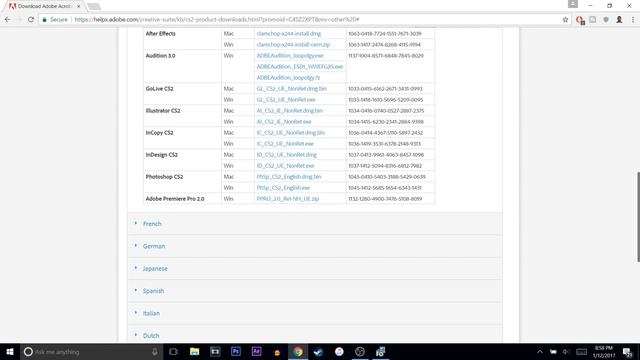This screenshot has width=640, height=360.
Task: Expand the French downloads section
Action: 152,224
